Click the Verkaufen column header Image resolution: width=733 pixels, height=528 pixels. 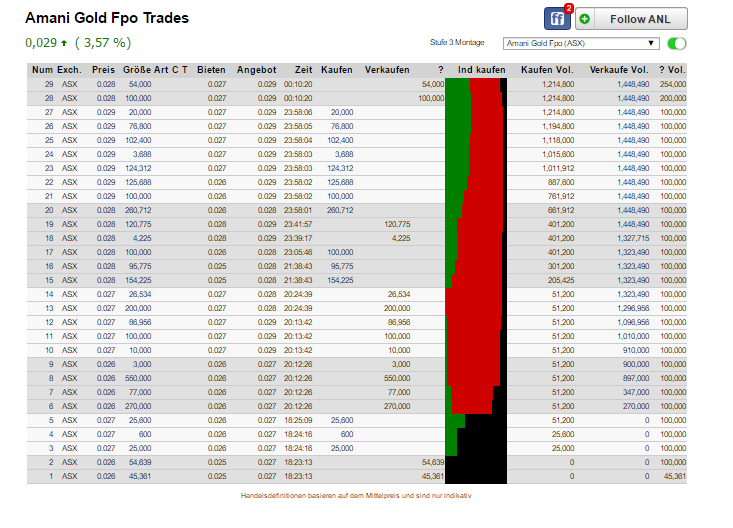pos(387,70)
